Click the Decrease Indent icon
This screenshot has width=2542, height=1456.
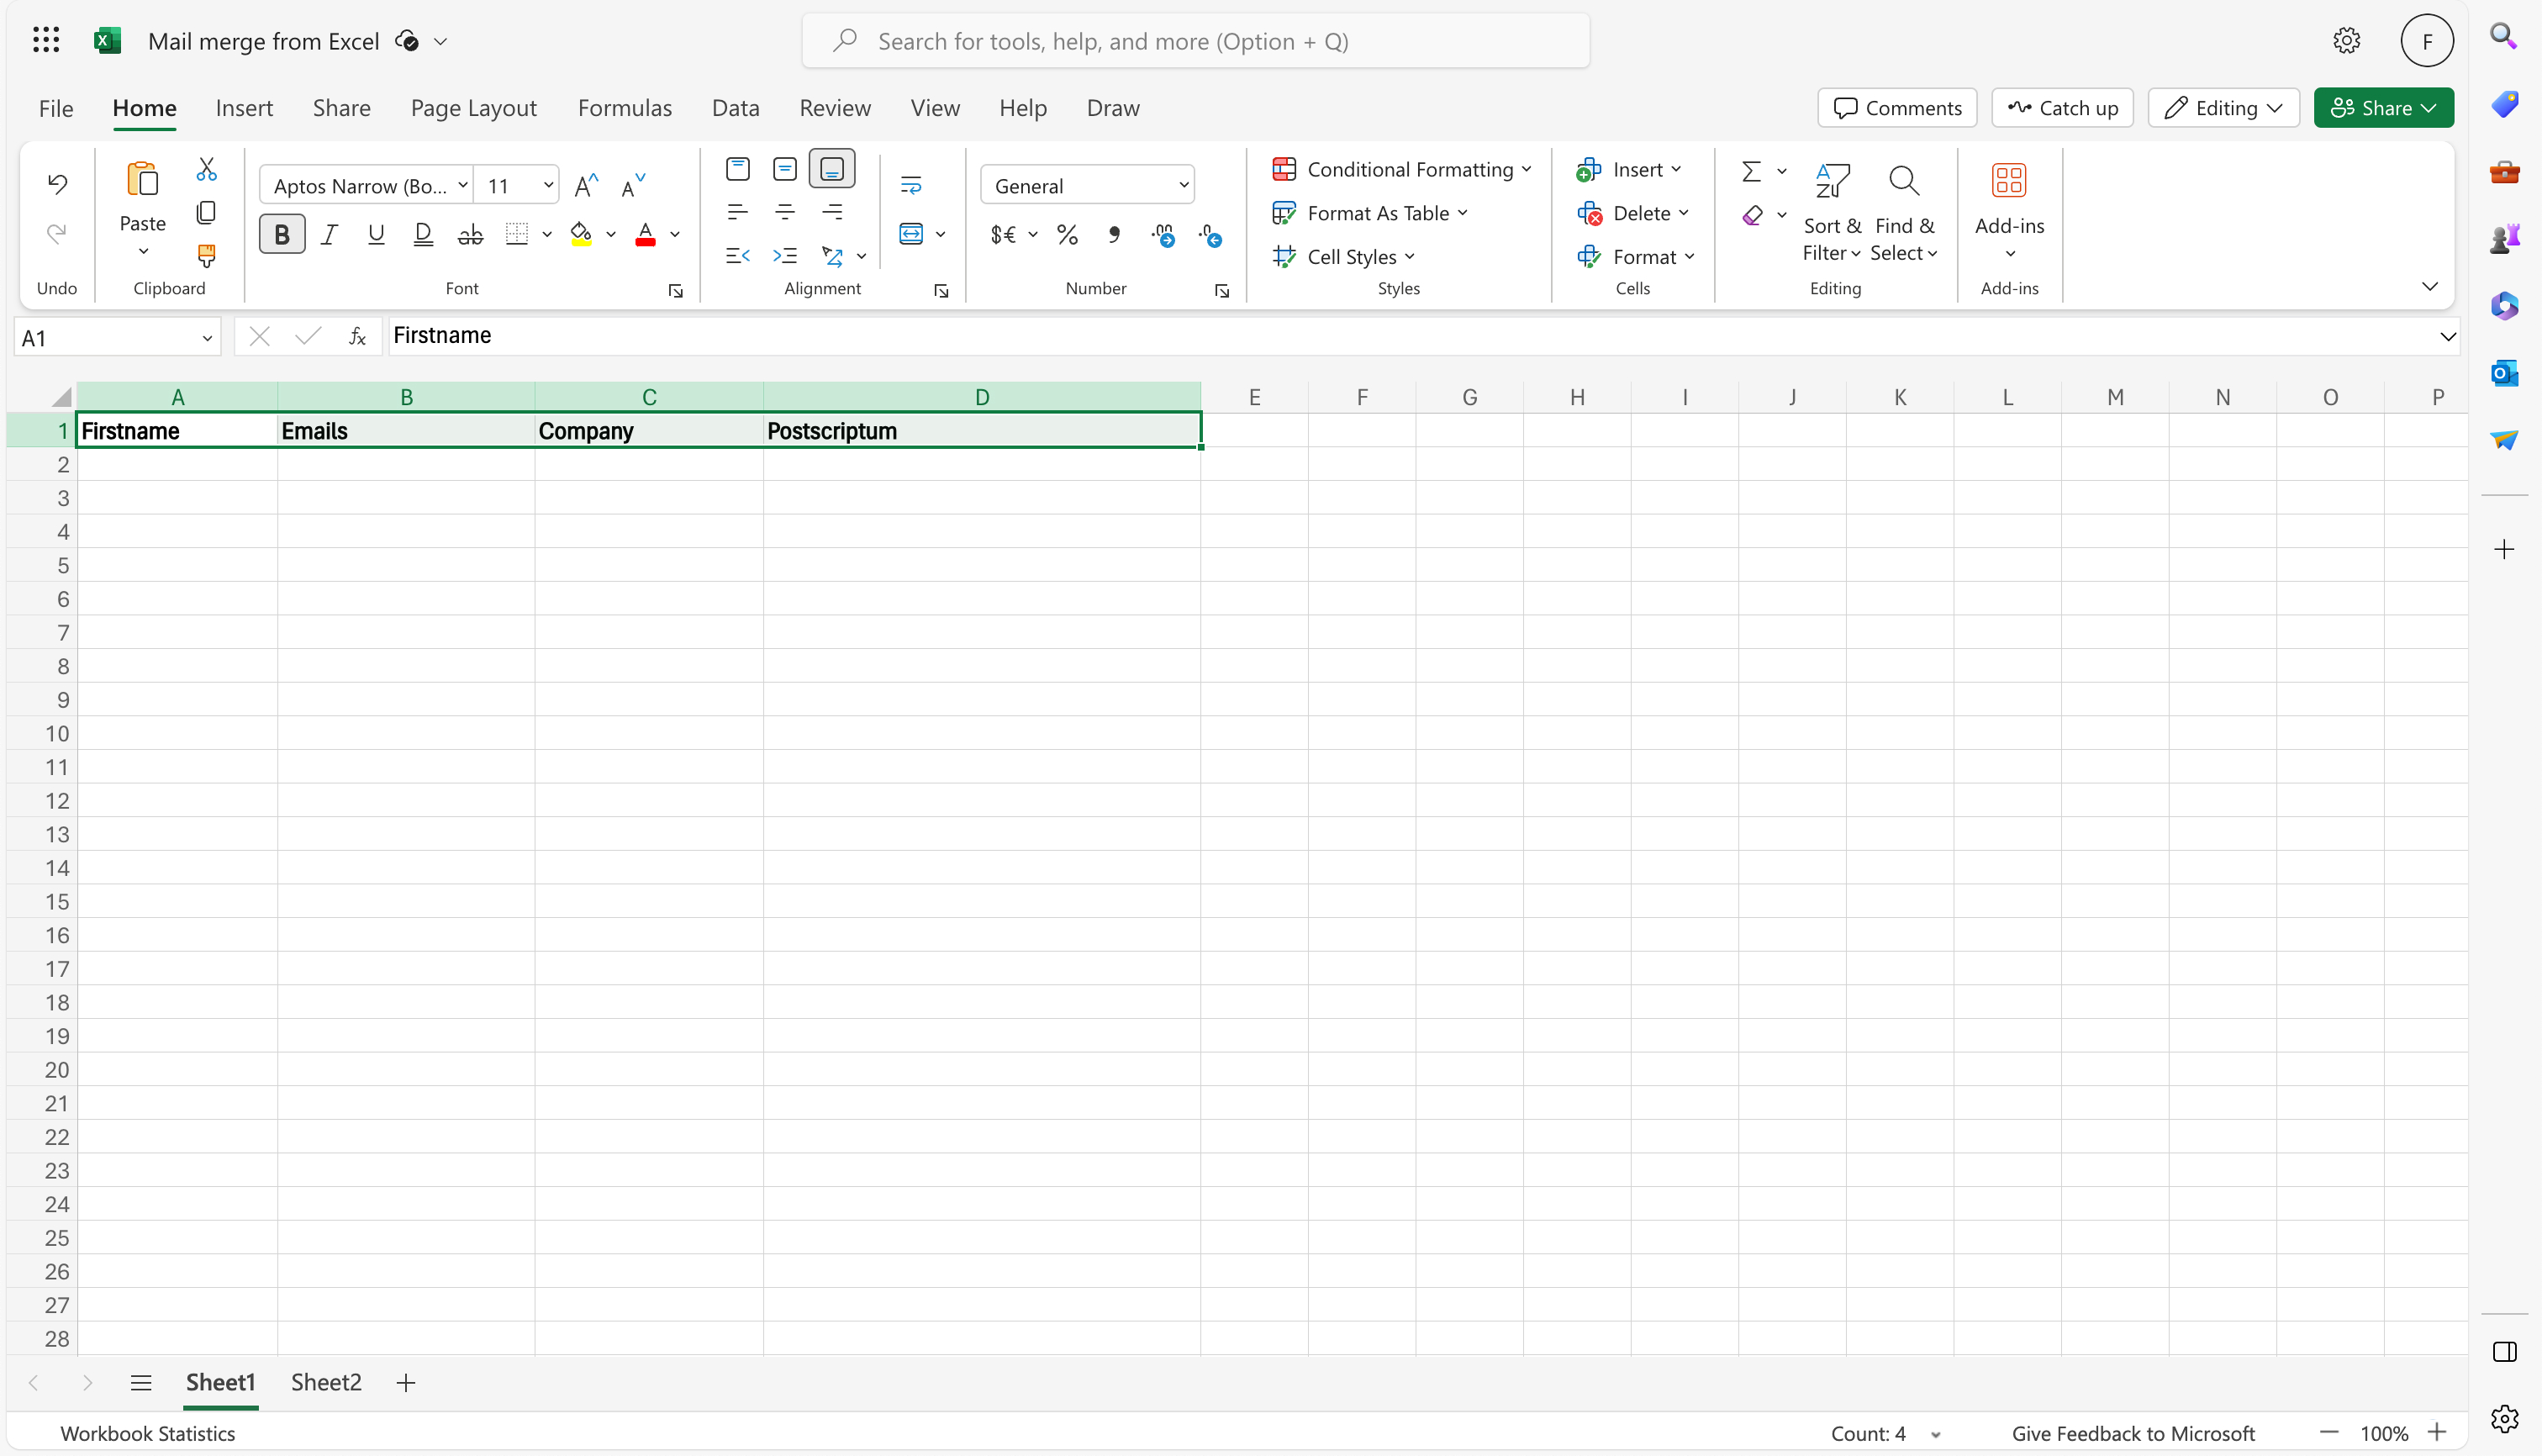[737, 256]
